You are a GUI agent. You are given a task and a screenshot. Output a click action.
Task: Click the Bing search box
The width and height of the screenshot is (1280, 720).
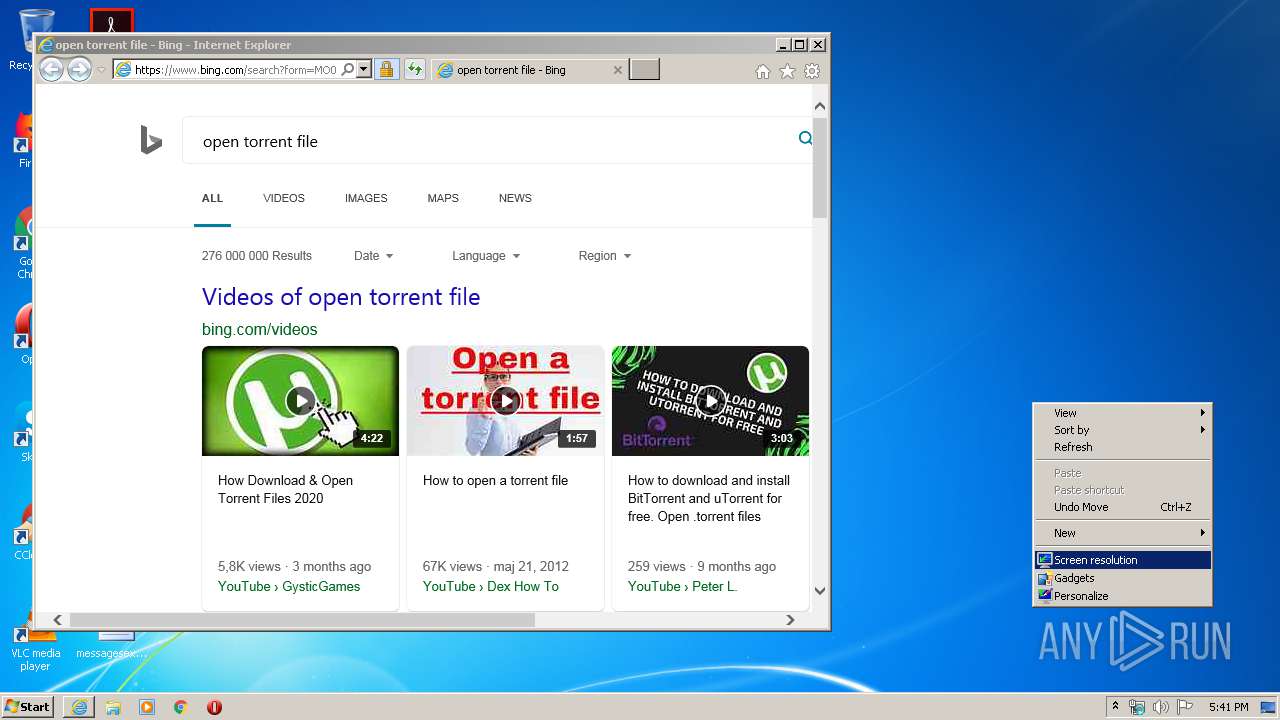tap(495, 141)
